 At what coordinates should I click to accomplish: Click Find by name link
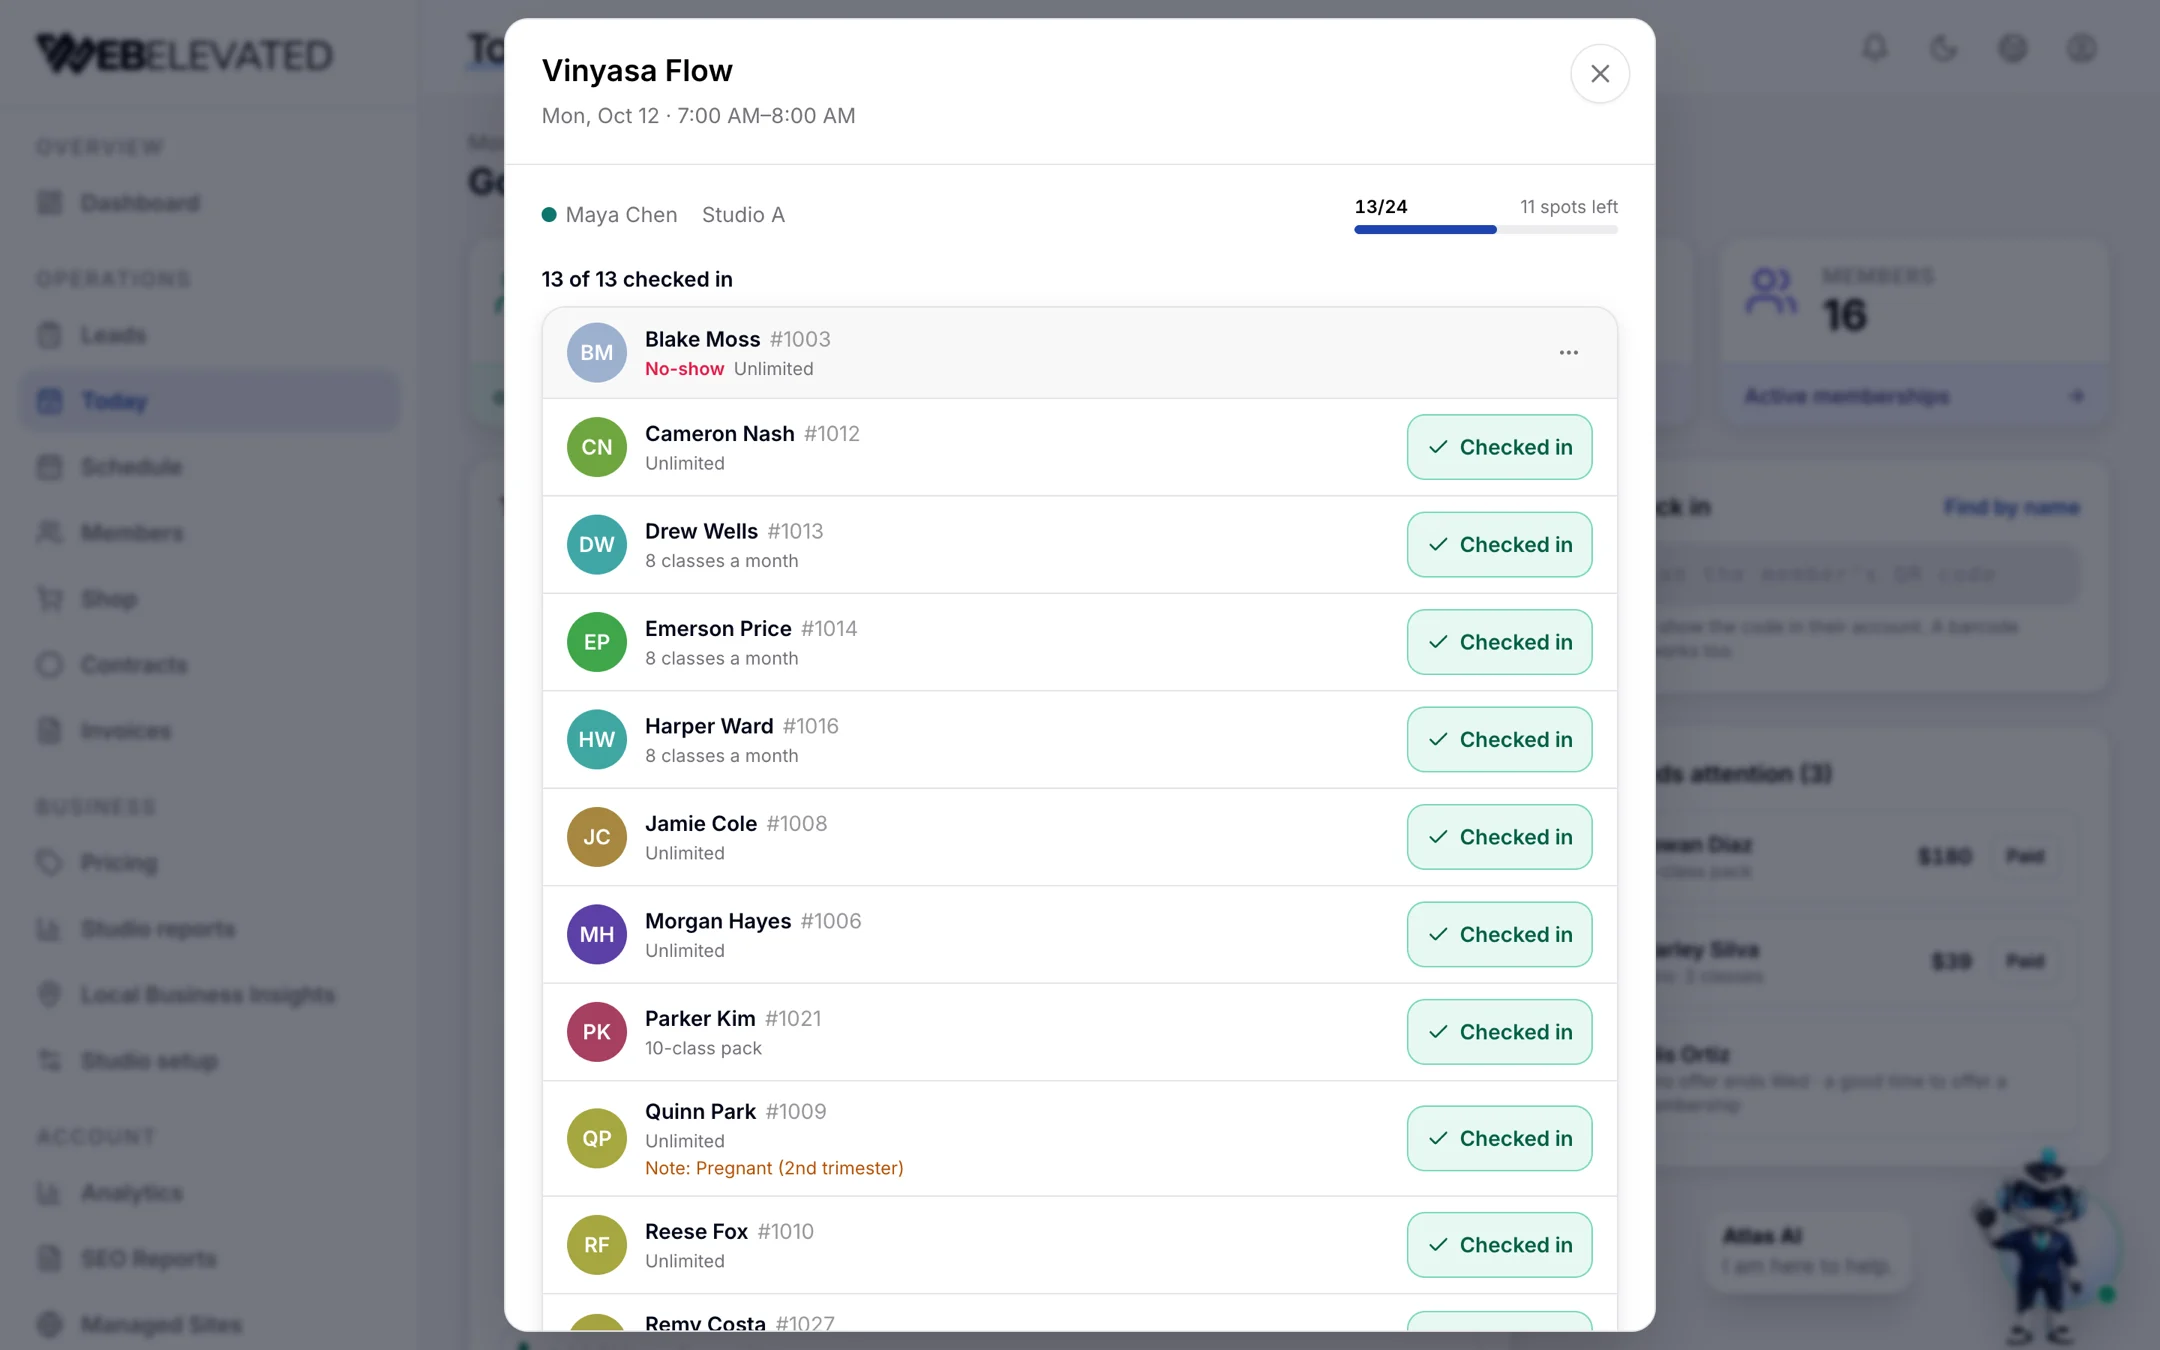point(2011,507)
